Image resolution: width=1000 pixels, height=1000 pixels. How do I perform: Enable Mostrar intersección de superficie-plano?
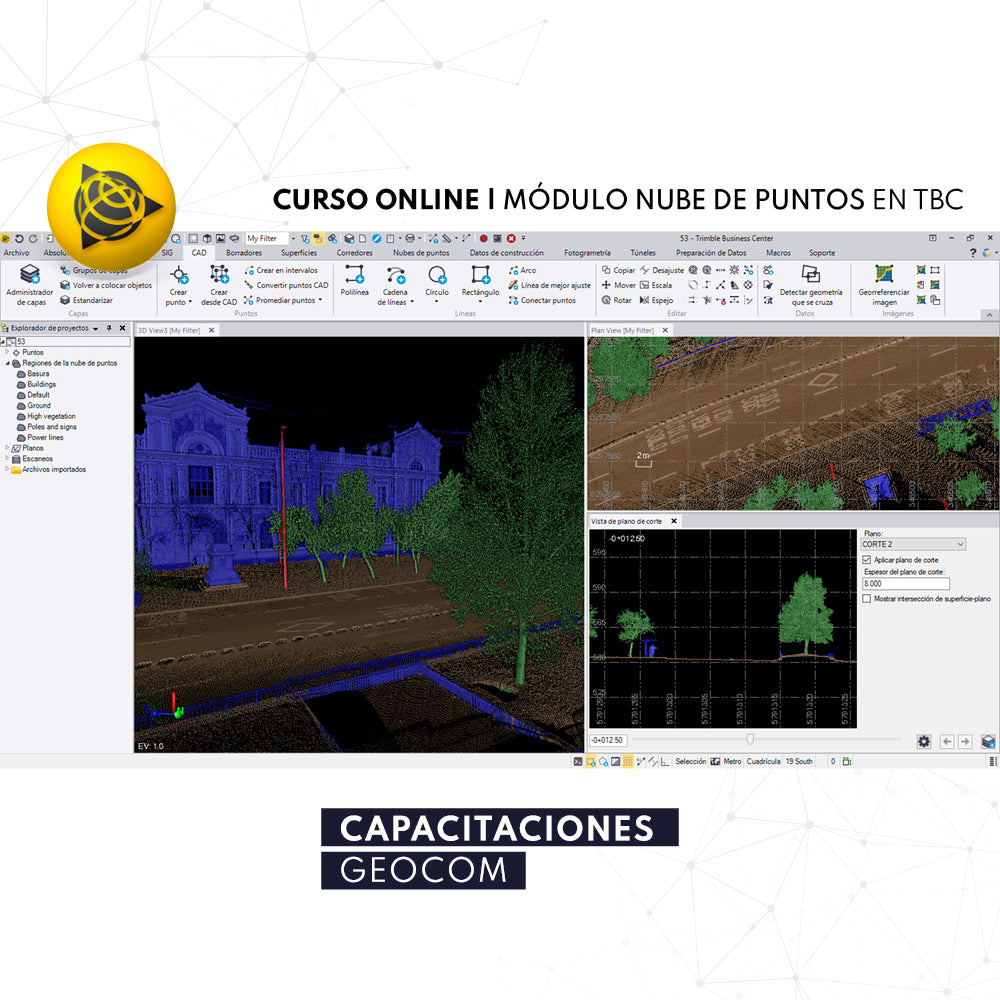coord(867,599)
